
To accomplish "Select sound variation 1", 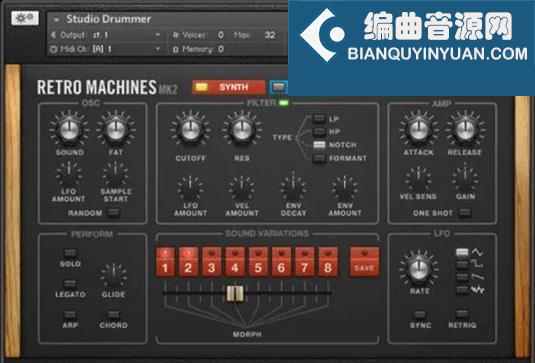I will pos(165,261).
